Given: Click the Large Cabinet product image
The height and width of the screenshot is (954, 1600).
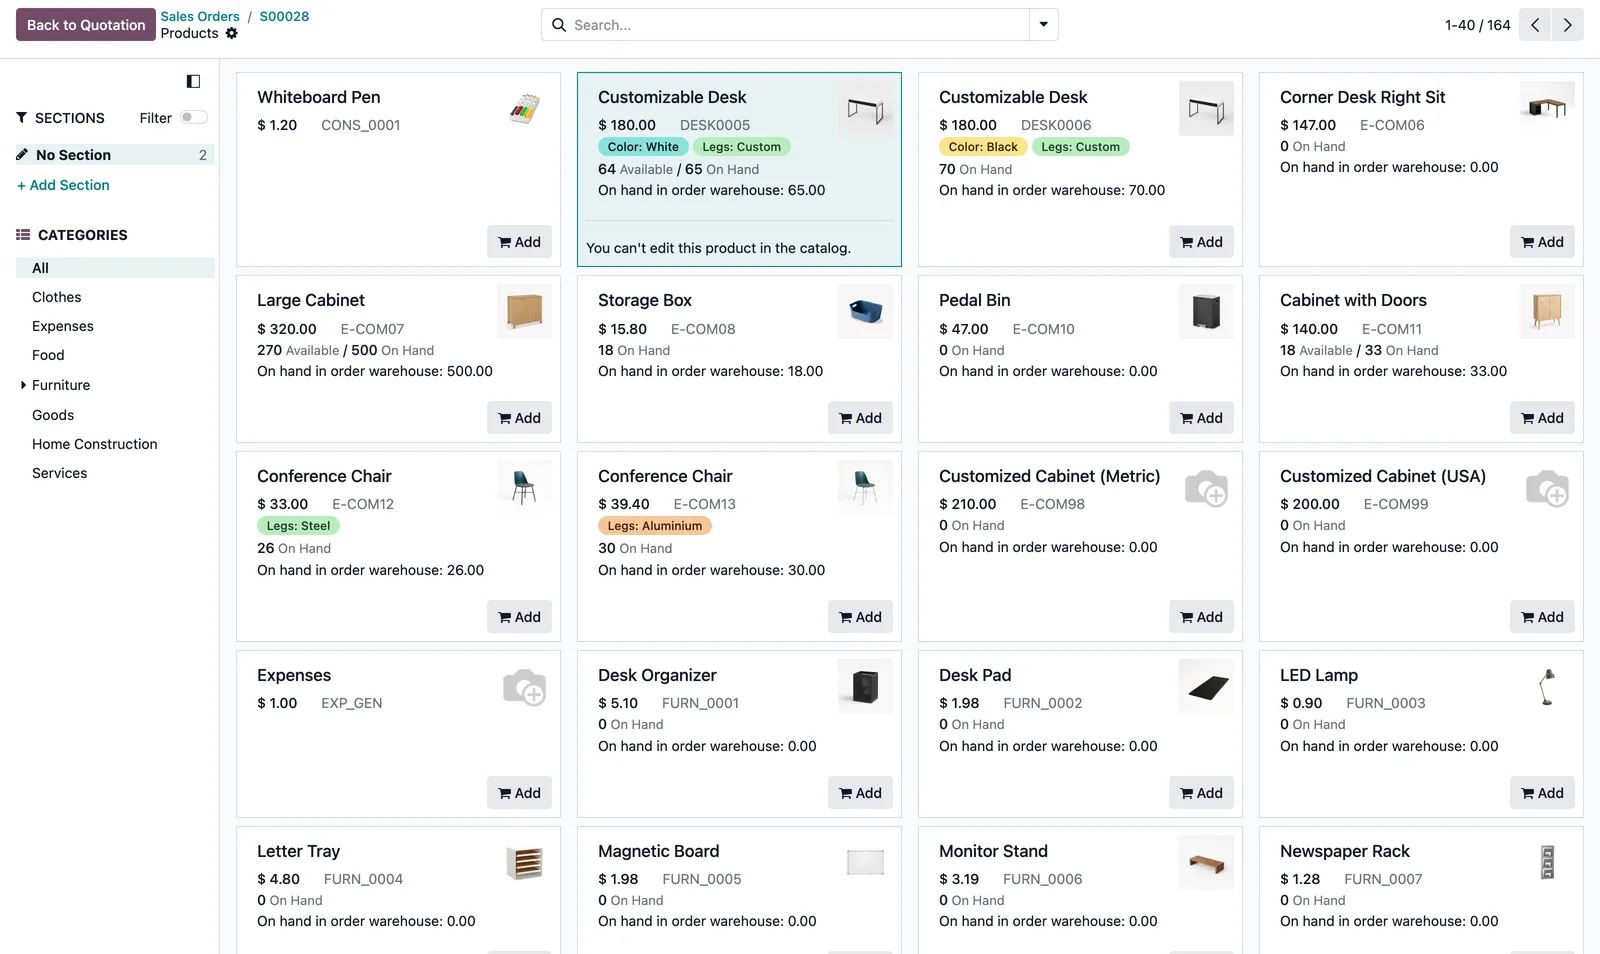Looking at the screenshot, I should click(x=524, y=311).
